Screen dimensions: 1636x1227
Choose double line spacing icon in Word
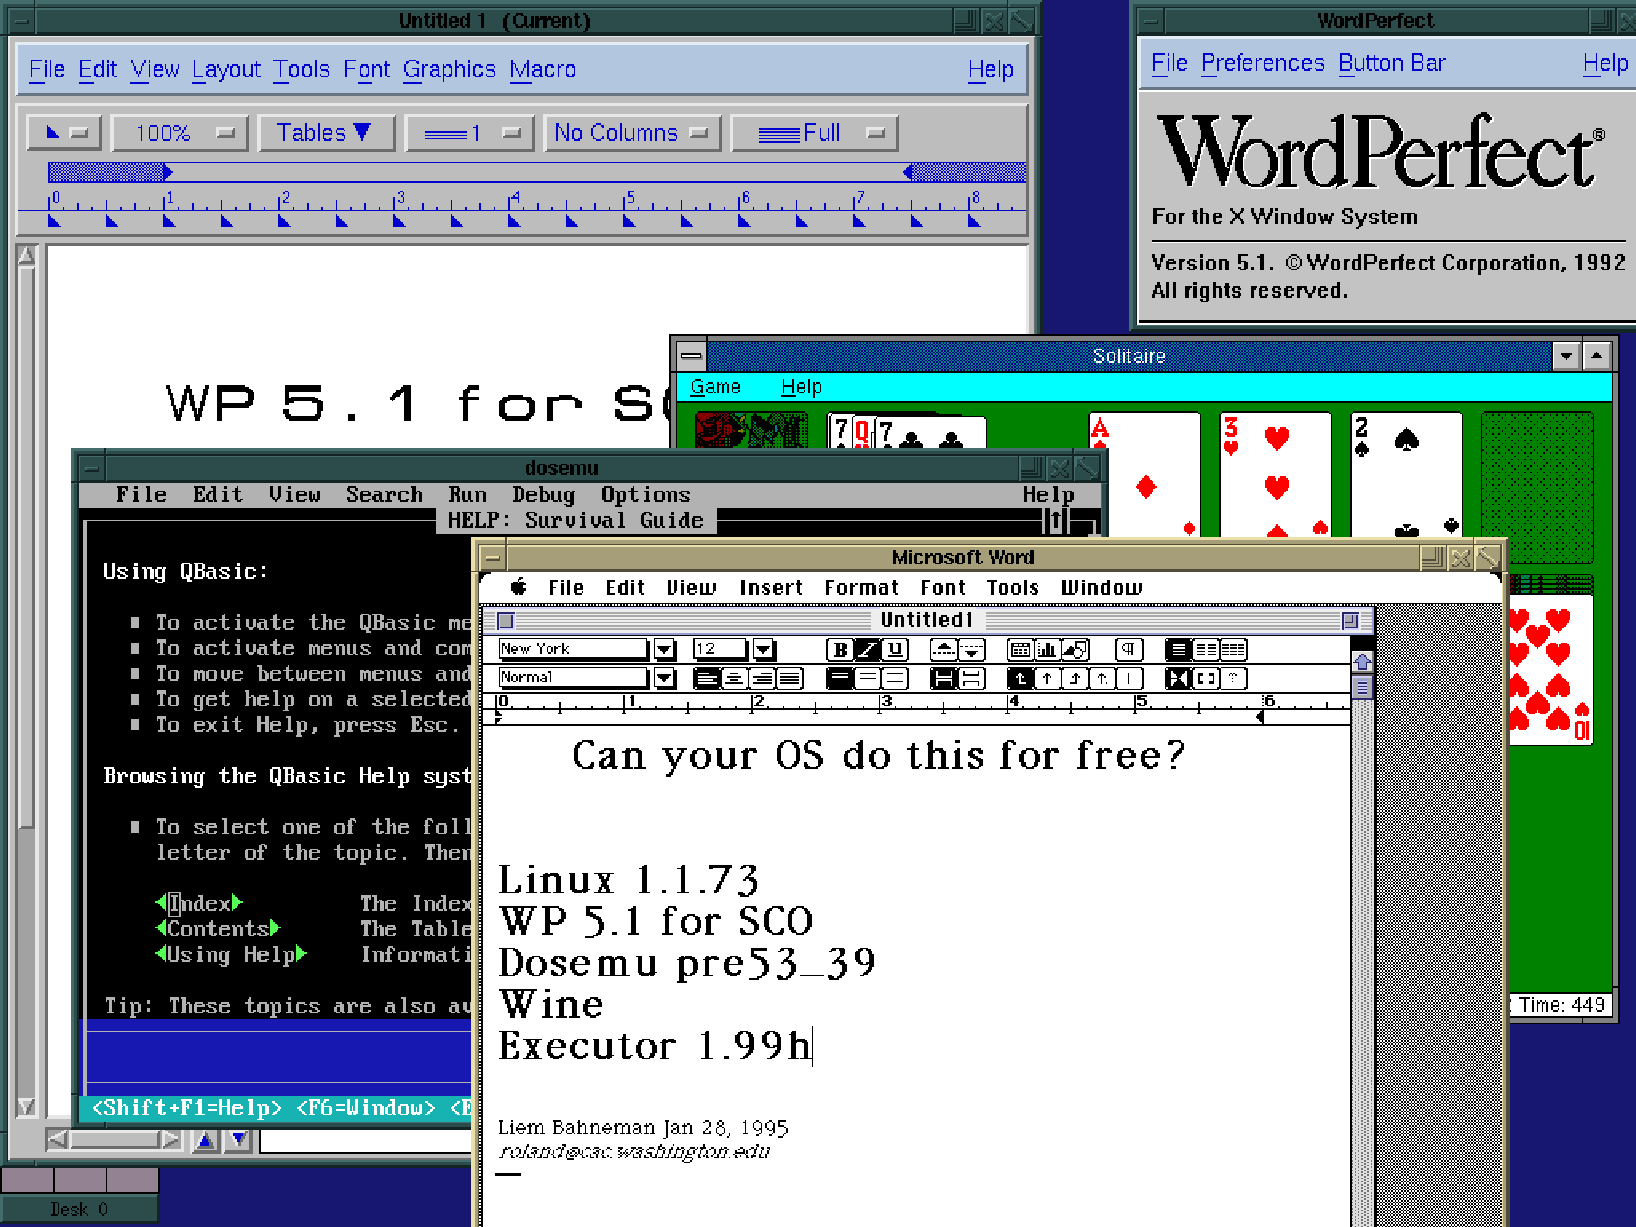(894, 679)
